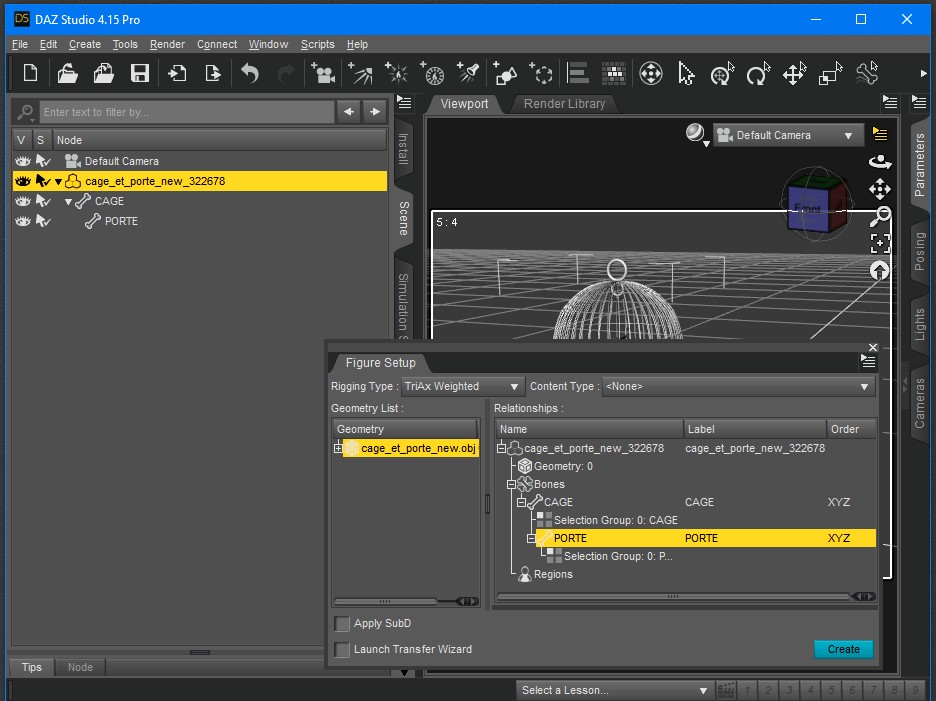Open the Default Camera view dropdown
Viewport: 936px width, 701px height.
[788, 136]
